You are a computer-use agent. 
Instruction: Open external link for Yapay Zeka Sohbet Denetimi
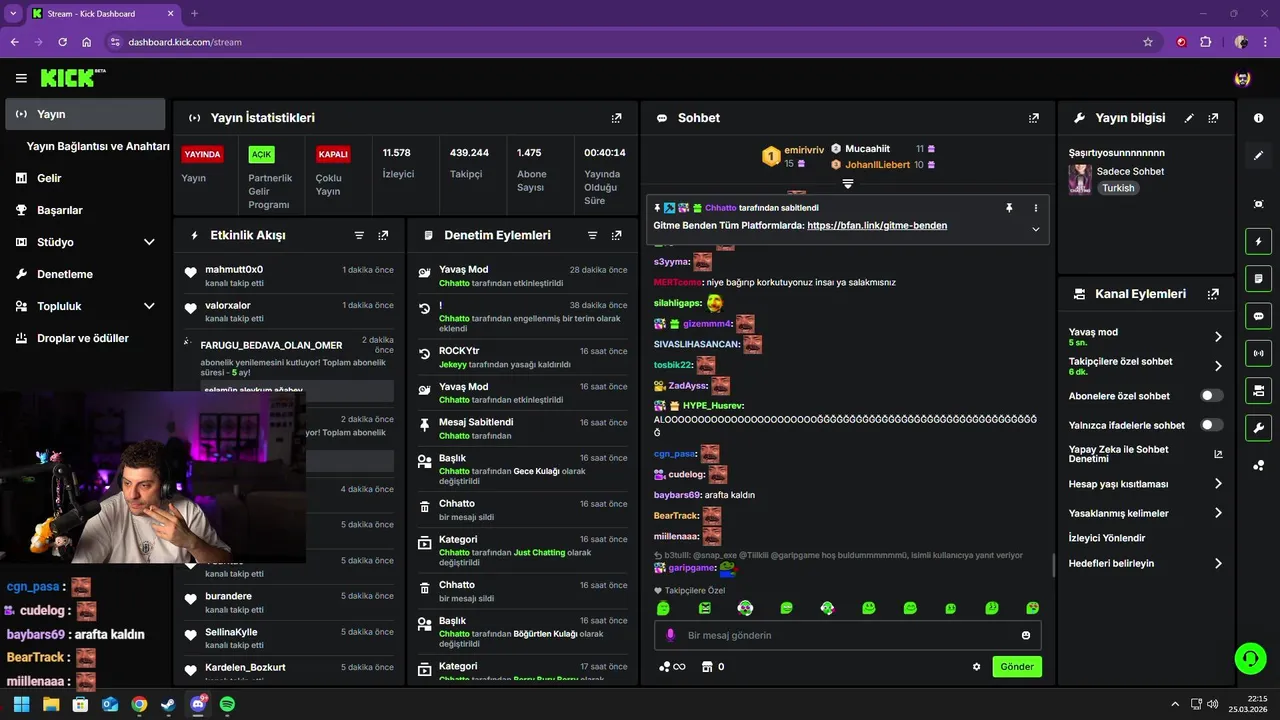(1218, 454)
